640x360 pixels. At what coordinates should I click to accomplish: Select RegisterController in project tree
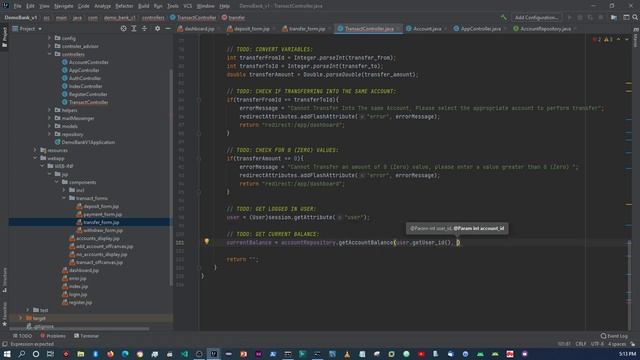click(x=88, y=94)
